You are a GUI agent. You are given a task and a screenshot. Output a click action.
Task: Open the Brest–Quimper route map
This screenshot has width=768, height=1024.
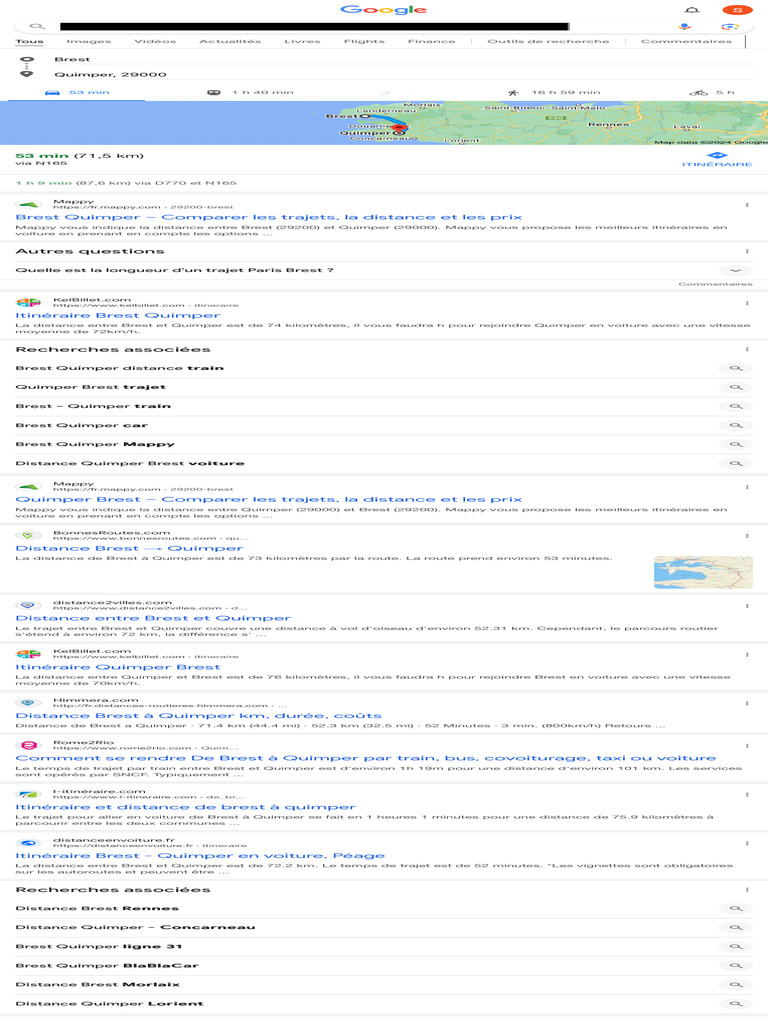384,123
